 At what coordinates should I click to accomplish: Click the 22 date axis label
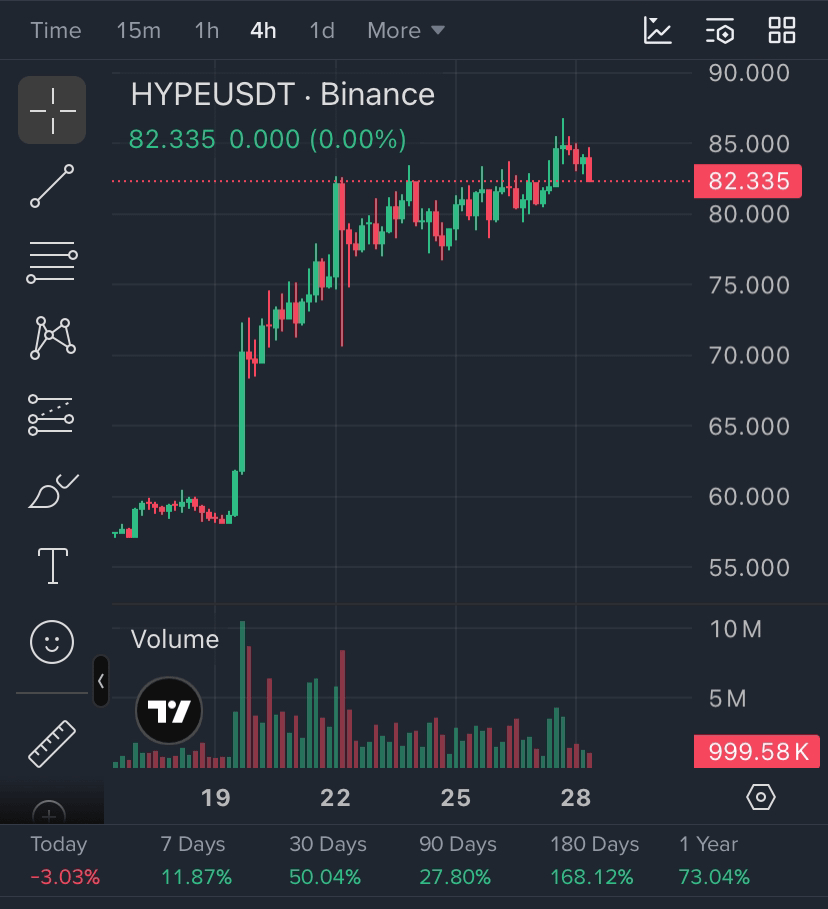point(336,798)
